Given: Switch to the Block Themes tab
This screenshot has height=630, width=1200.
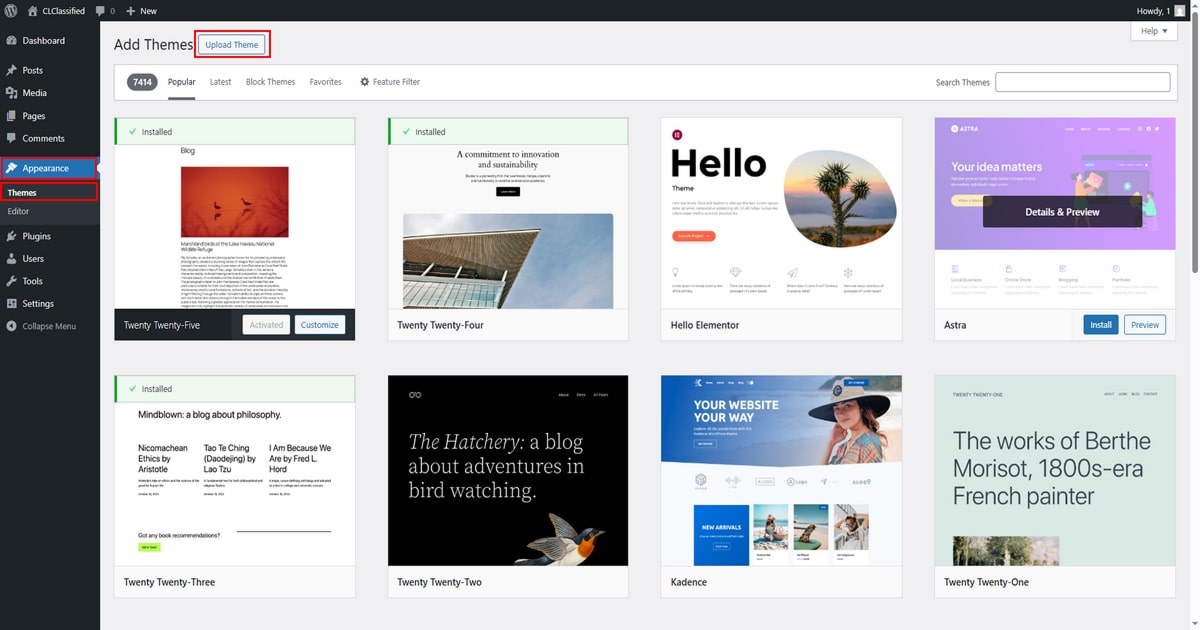Looking at the screenshot, I should click(x=270, y=82).
